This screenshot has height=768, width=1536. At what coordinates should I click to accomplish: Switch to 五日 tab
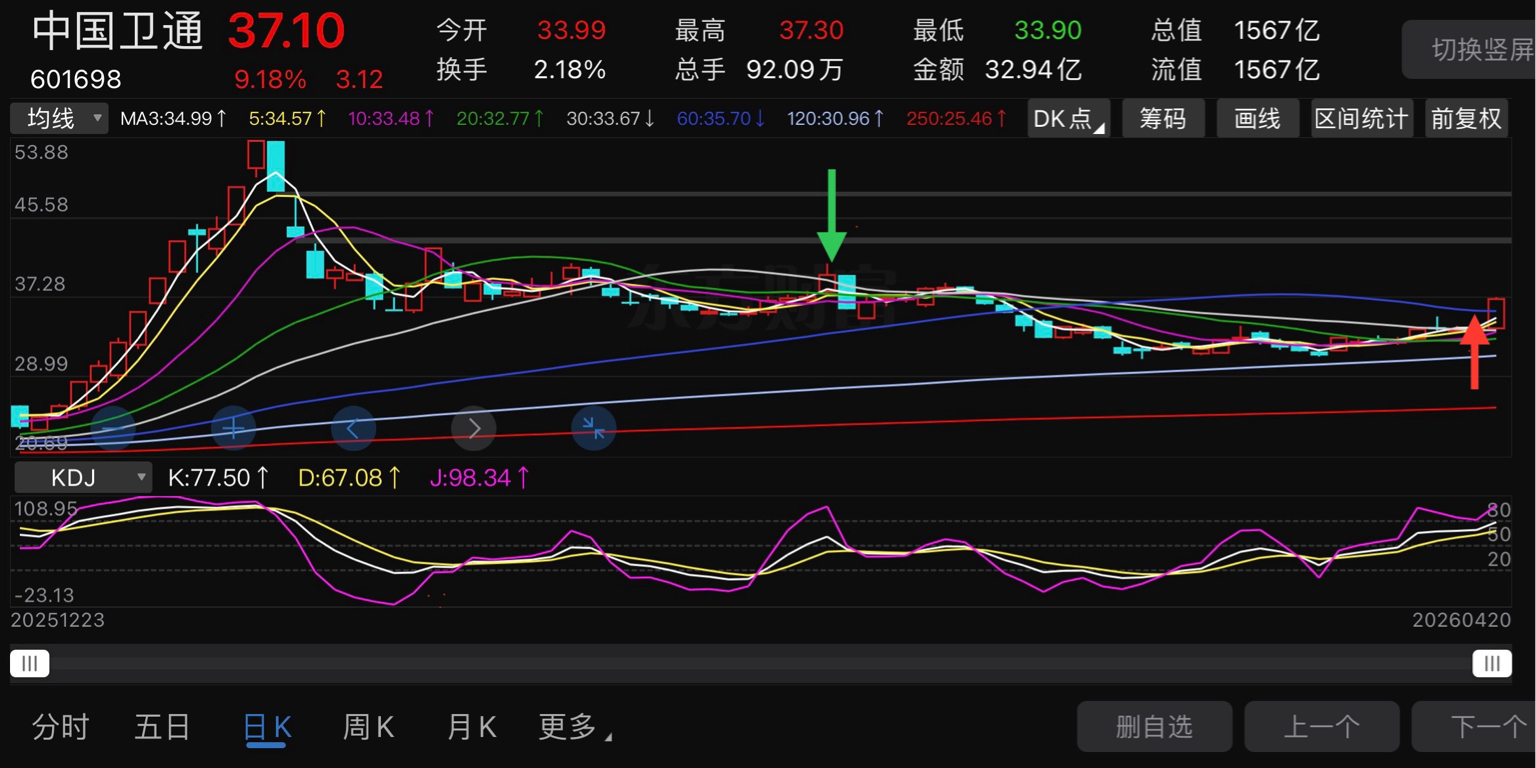click(162, 727)
